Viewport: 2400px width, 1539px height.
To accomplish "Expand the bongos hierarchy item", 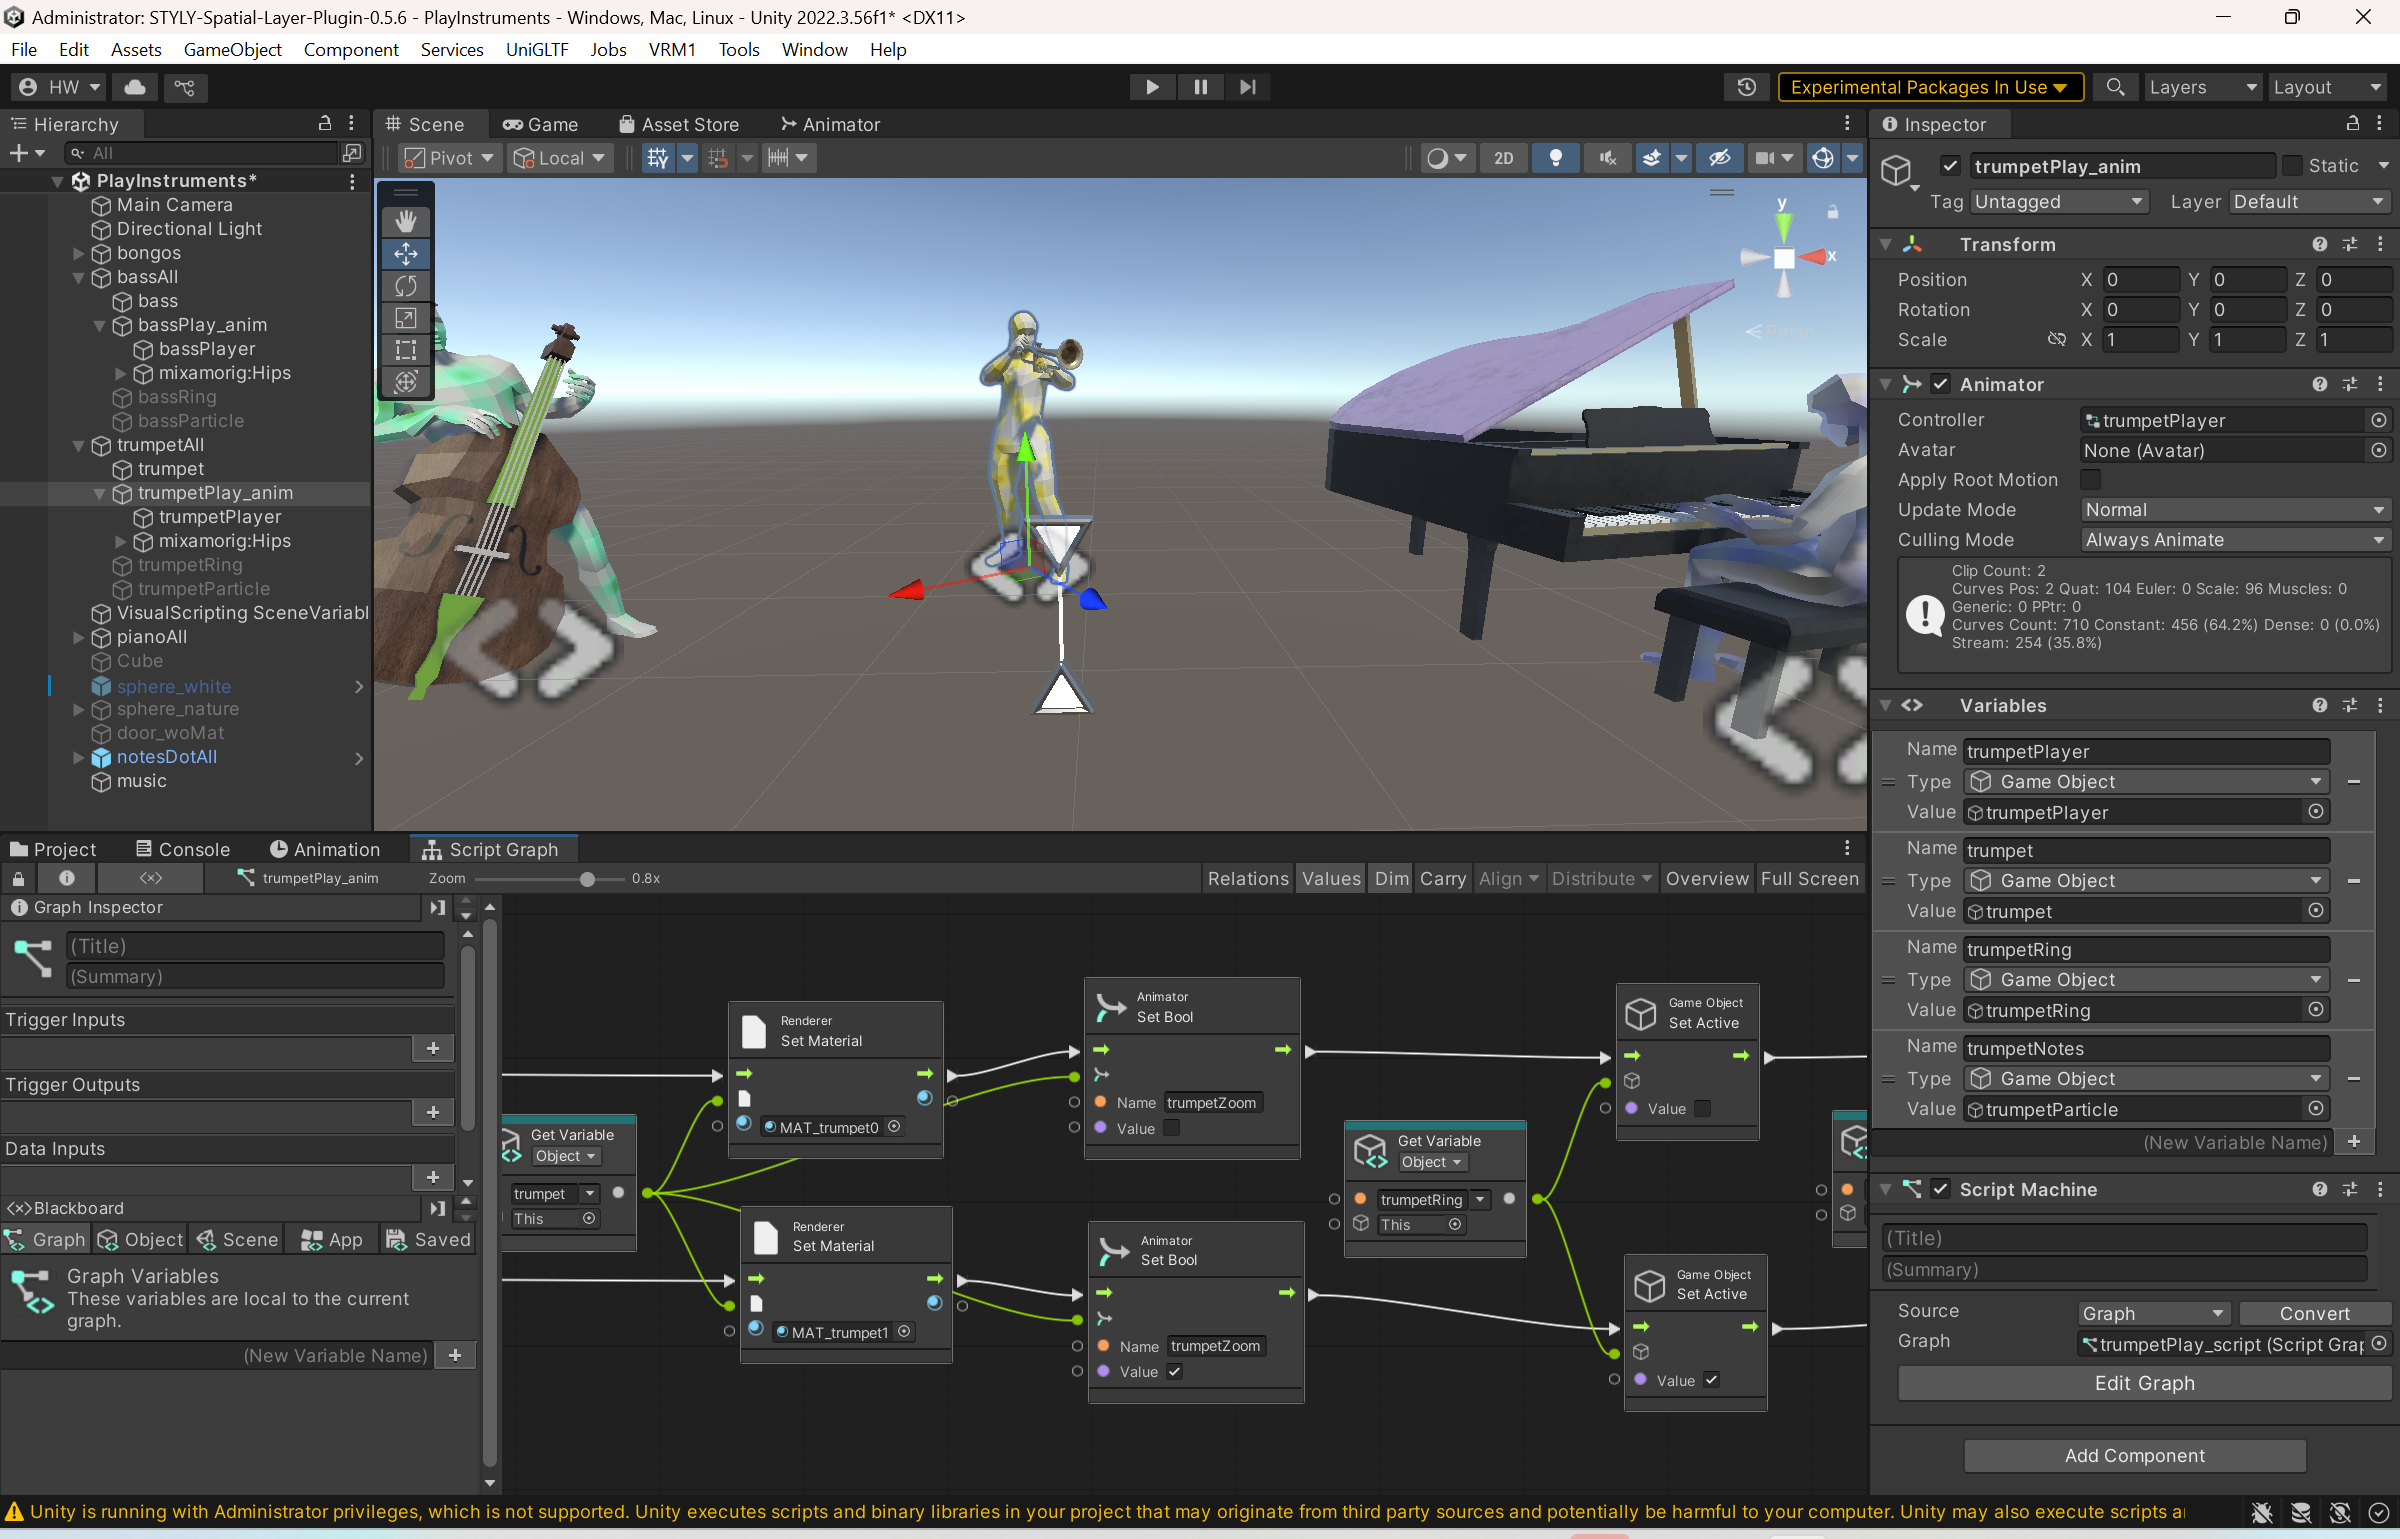I will (x=79, y=253).
